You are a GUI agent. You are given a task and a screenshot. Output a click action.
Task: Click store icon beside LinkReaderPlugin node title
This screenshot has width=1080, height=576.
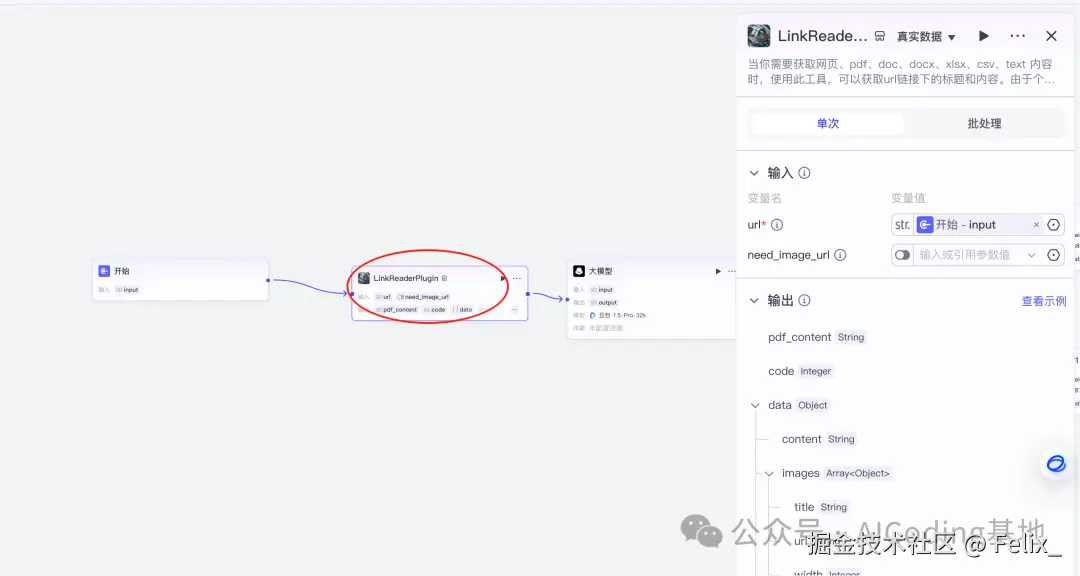click(444, 278)
